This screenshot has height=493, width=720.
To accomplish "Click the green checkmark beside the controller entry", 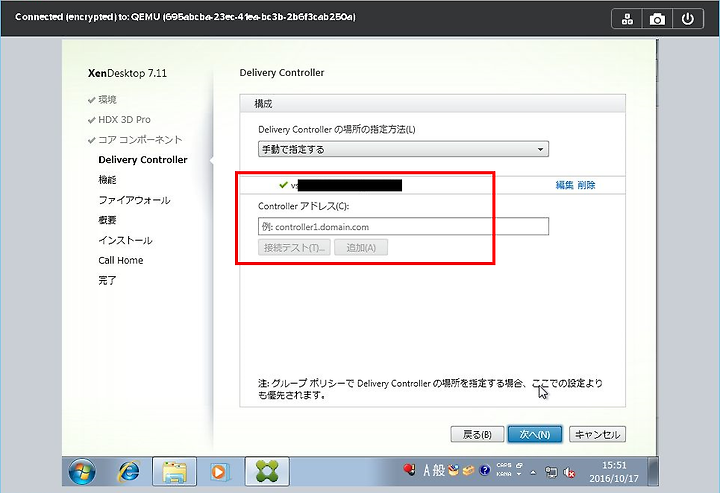I will click(283, 185).
